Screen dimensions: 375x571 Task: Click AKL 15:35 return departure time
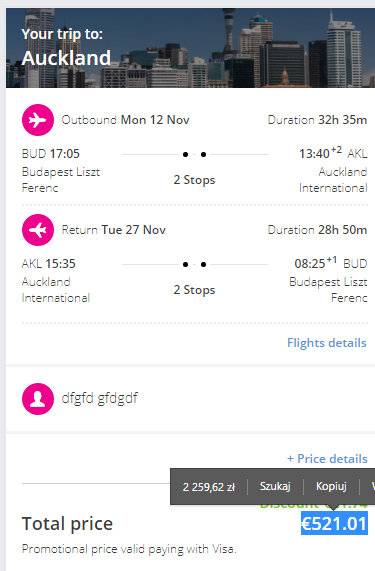(x=48, y=264)
